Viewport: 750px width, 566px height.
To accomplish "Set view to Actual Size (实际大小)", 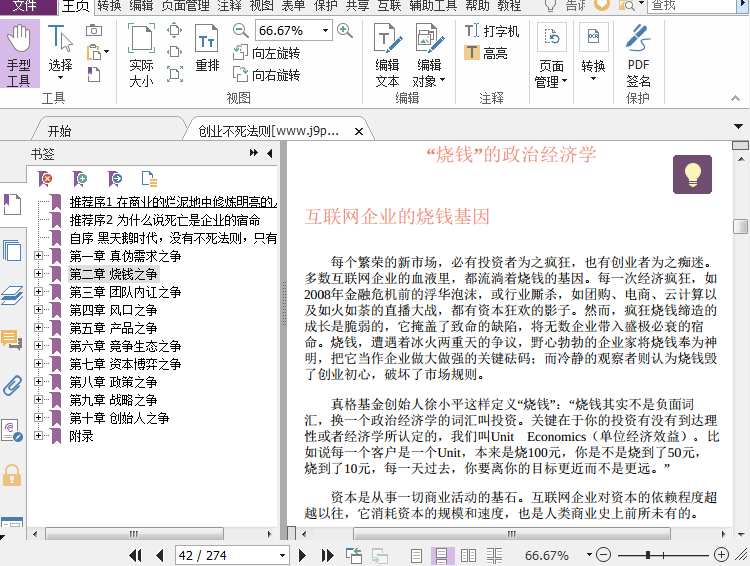I will click(142, 55).
